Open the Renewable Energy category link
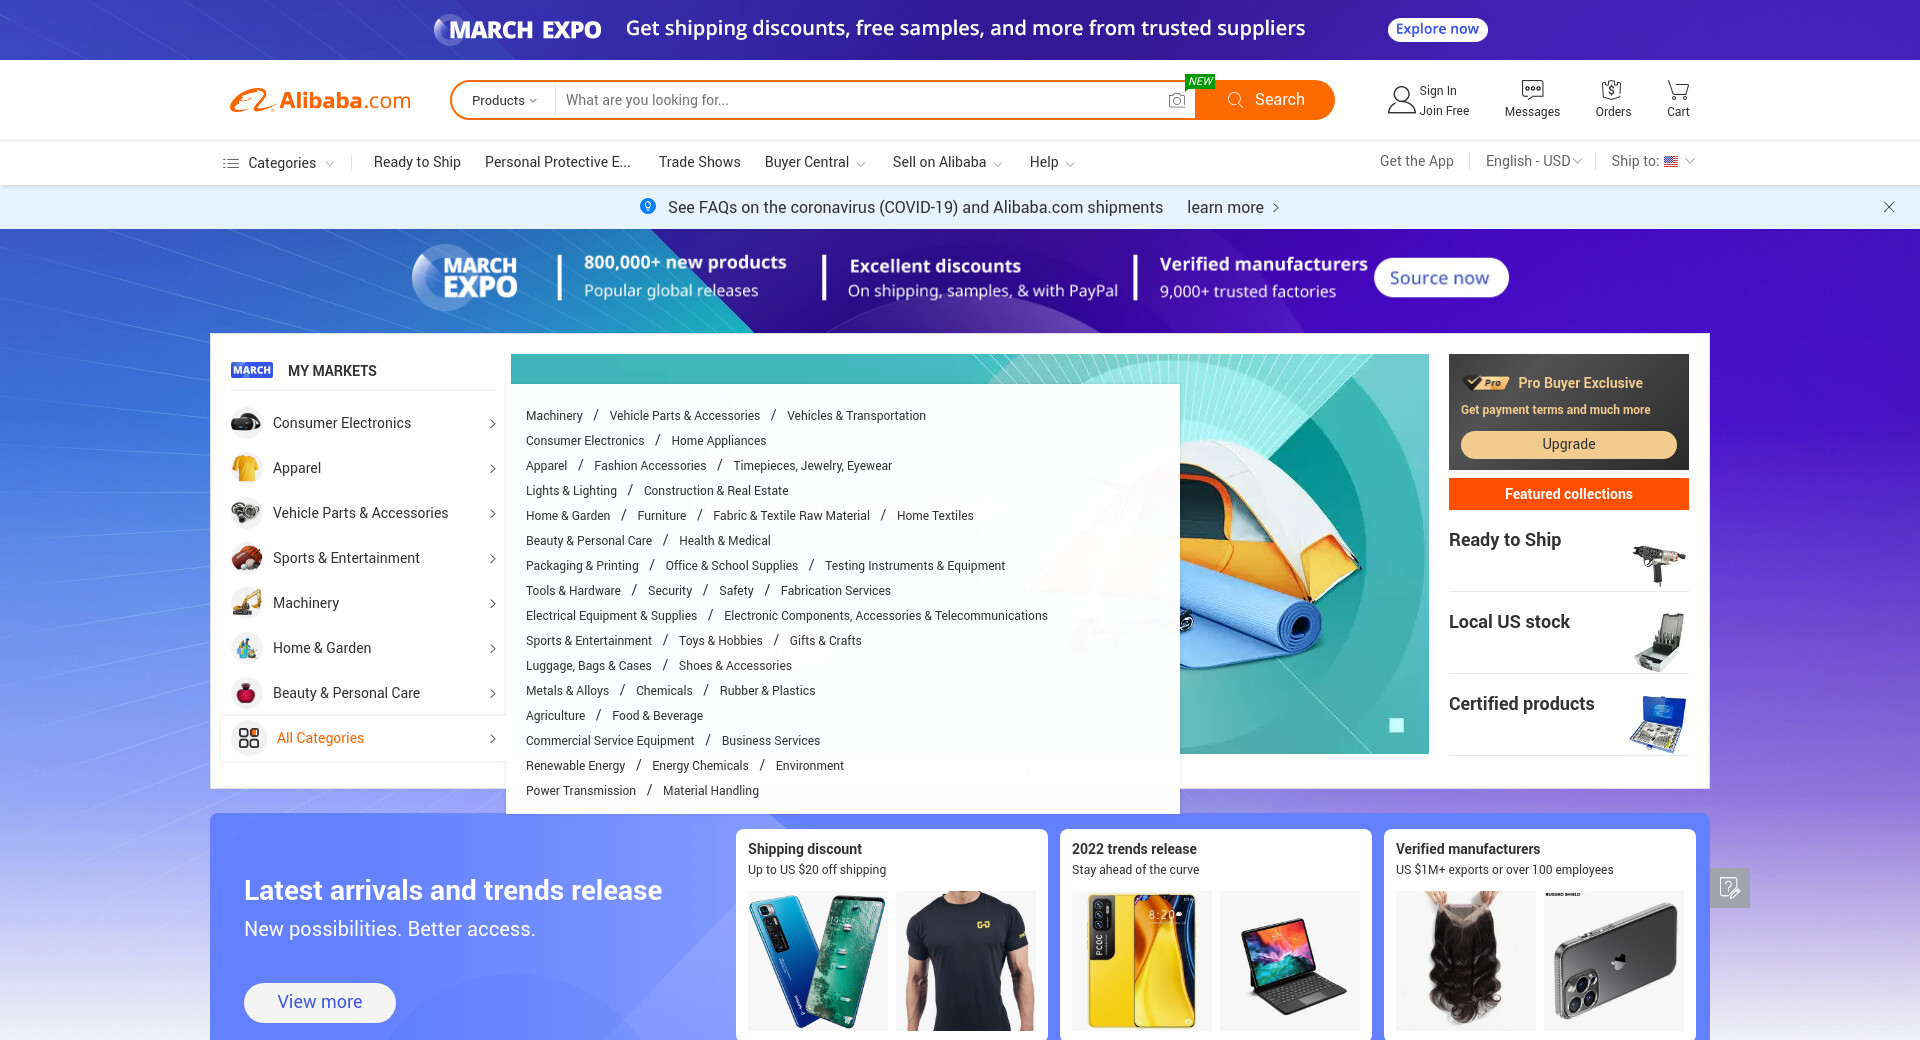1920x1040 pixels. [x=576, y=766]
